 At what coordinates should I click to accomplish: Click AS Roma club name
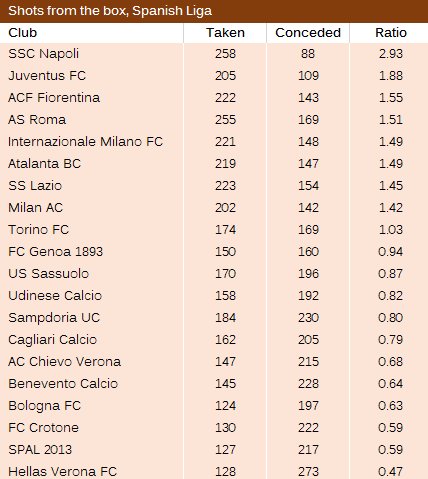click(37, 120)
